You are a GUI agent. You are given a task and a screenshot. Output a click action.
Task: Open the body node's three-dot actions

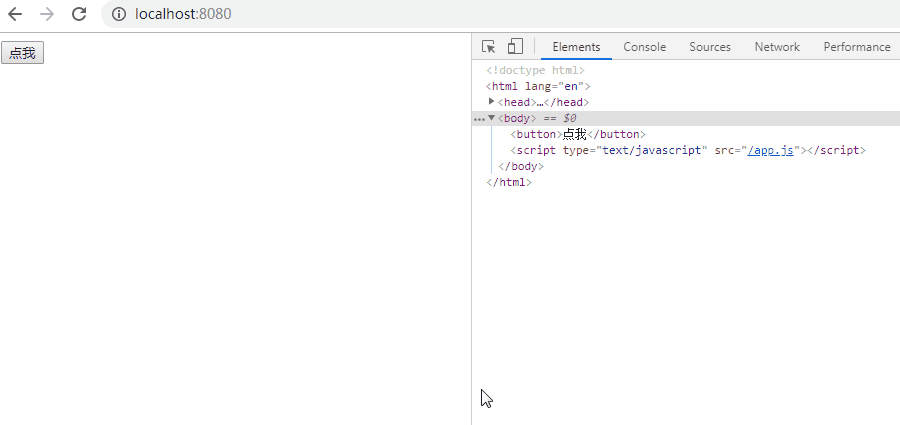tap(479, 119)
